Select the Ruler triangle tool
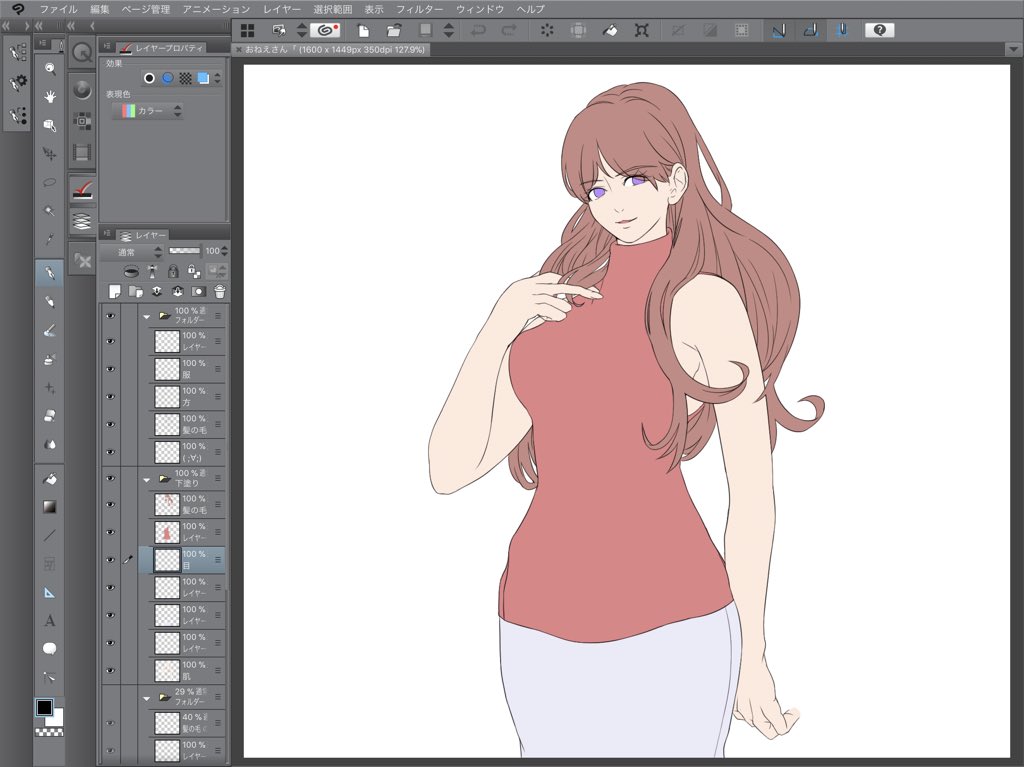The height and width of the screenshot is (767, 1024). [x=50, y=592]
